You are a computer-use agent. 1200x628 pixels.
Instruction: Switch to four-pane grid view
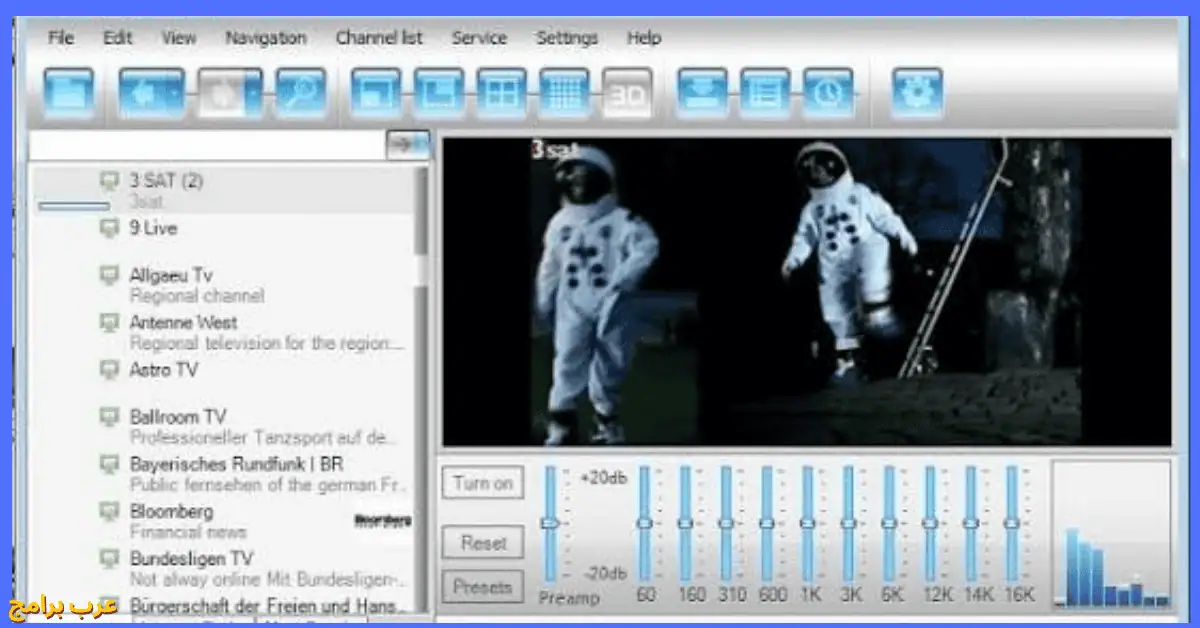(502, 94)
